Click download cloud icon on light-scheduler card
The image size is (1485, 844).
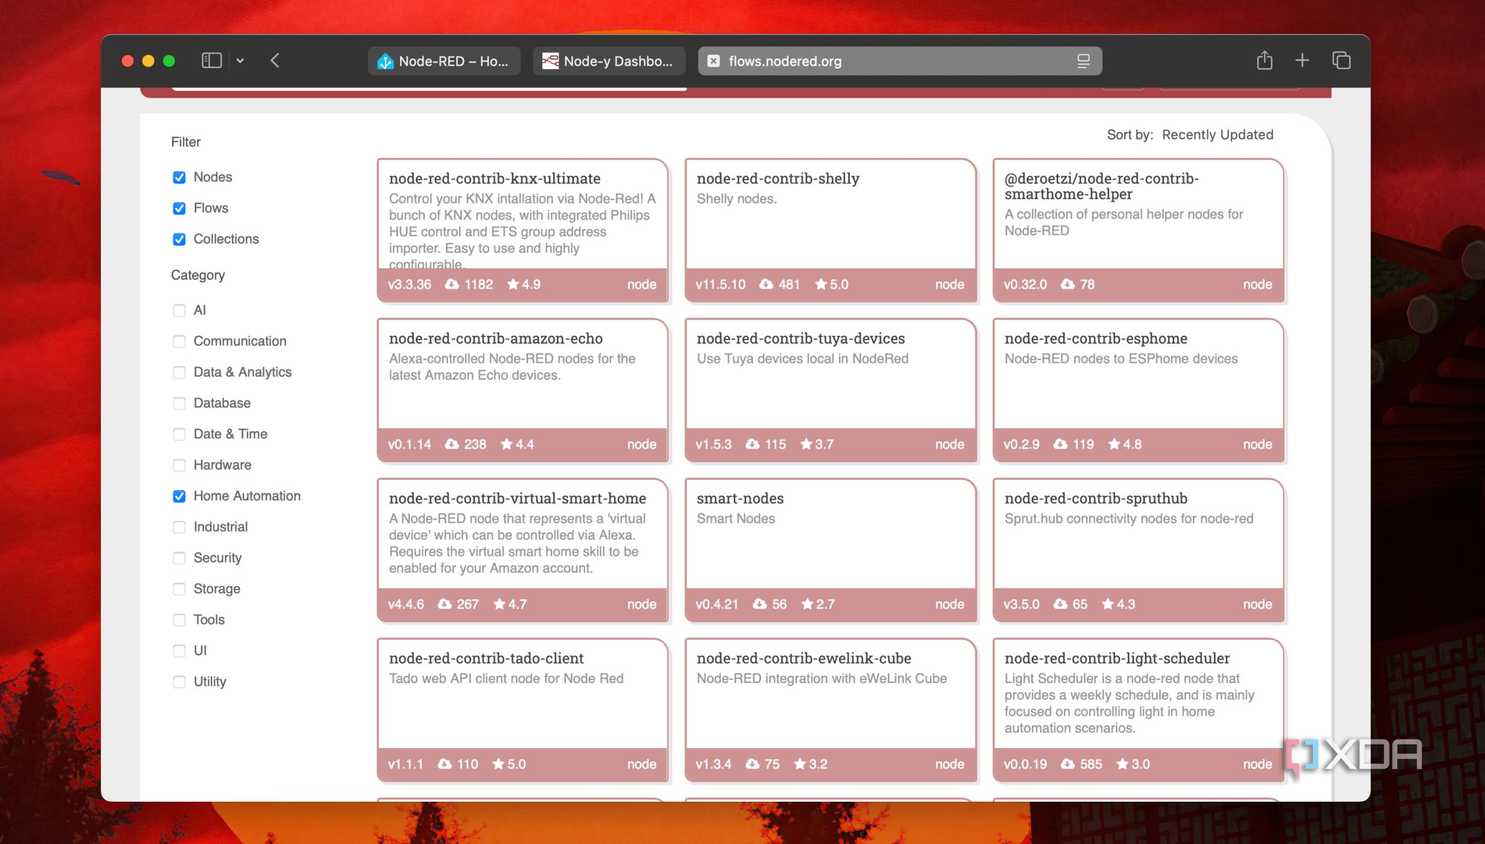pos(1068,764)
